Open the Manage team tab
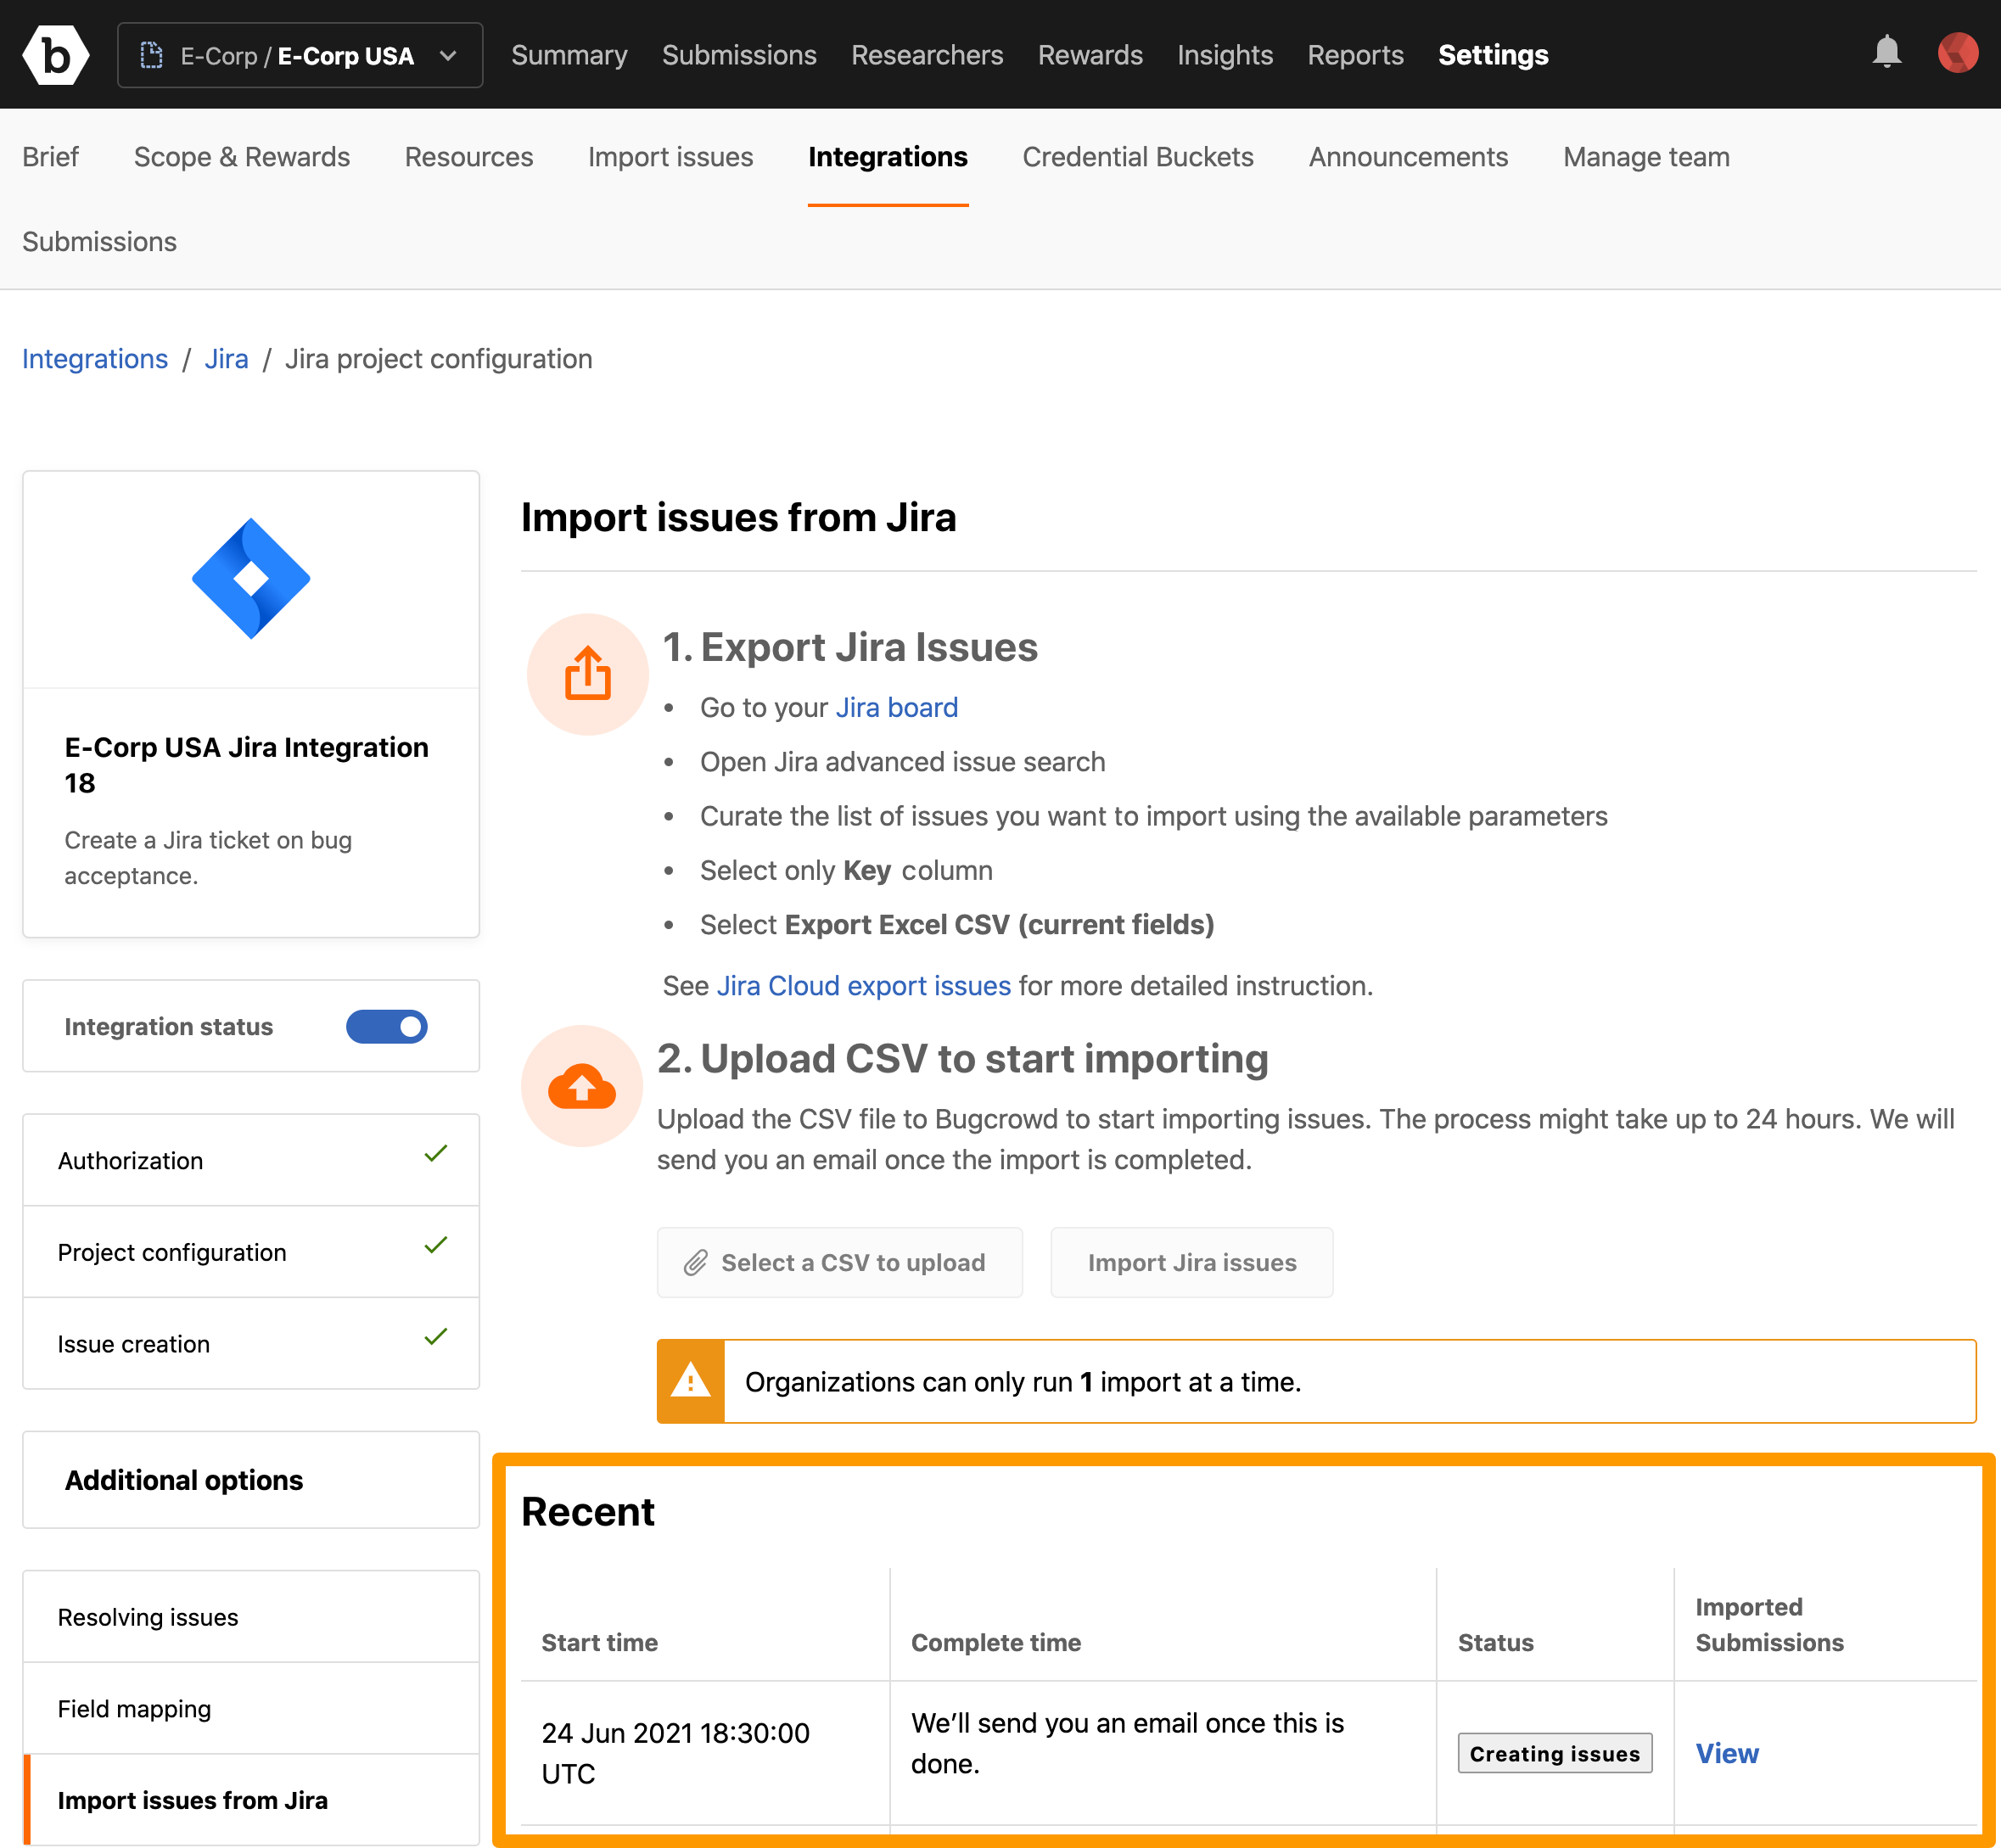The width and height of the screenshot is (2001, 1848). click(1646, 157)
